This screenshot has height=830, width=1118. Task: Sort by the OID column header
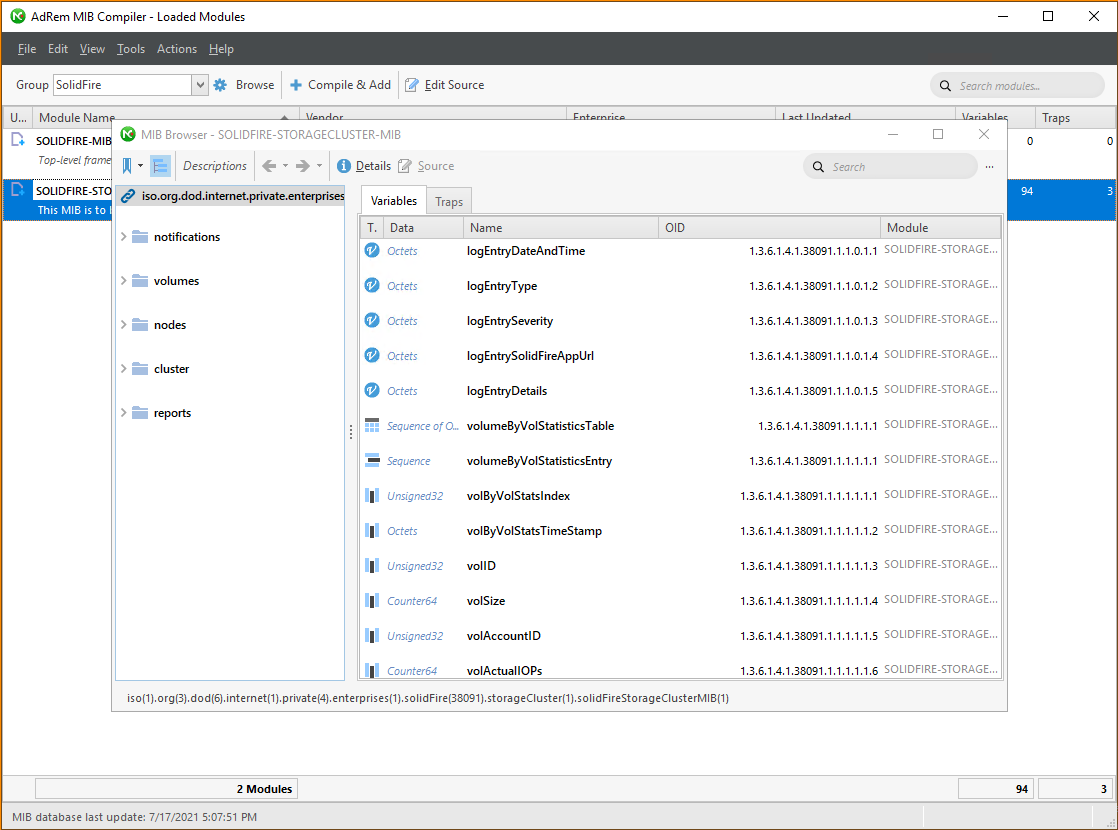pyautogui.click(x=769, y=228)
